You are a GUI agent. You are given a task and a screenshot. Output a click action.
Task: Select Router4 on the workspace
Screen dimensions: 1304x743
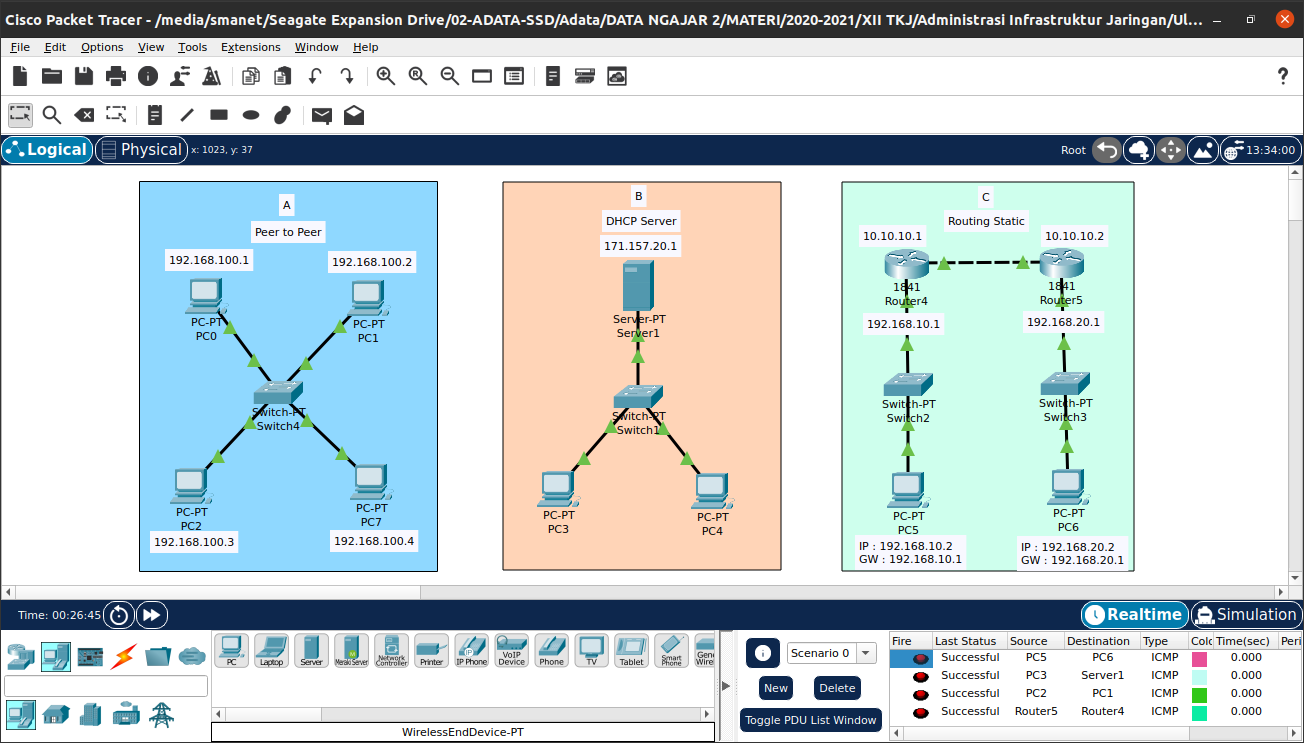coord(907,266)
